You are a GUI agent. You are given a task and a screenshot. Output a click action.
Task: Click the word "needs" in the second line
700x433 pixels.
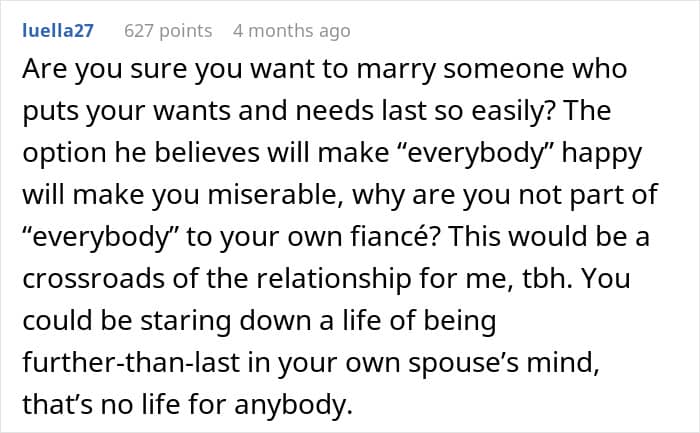coord(334,111)
